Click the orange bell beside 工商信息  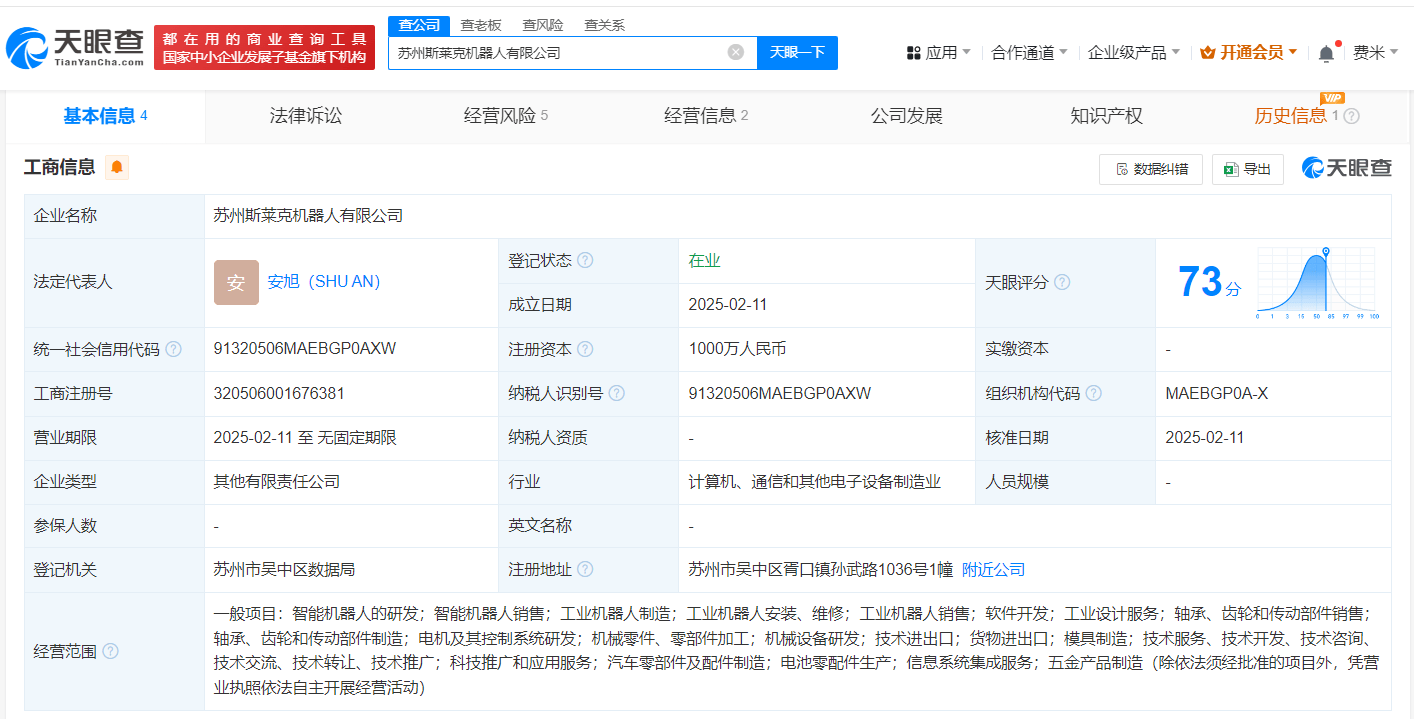point(117,167)
